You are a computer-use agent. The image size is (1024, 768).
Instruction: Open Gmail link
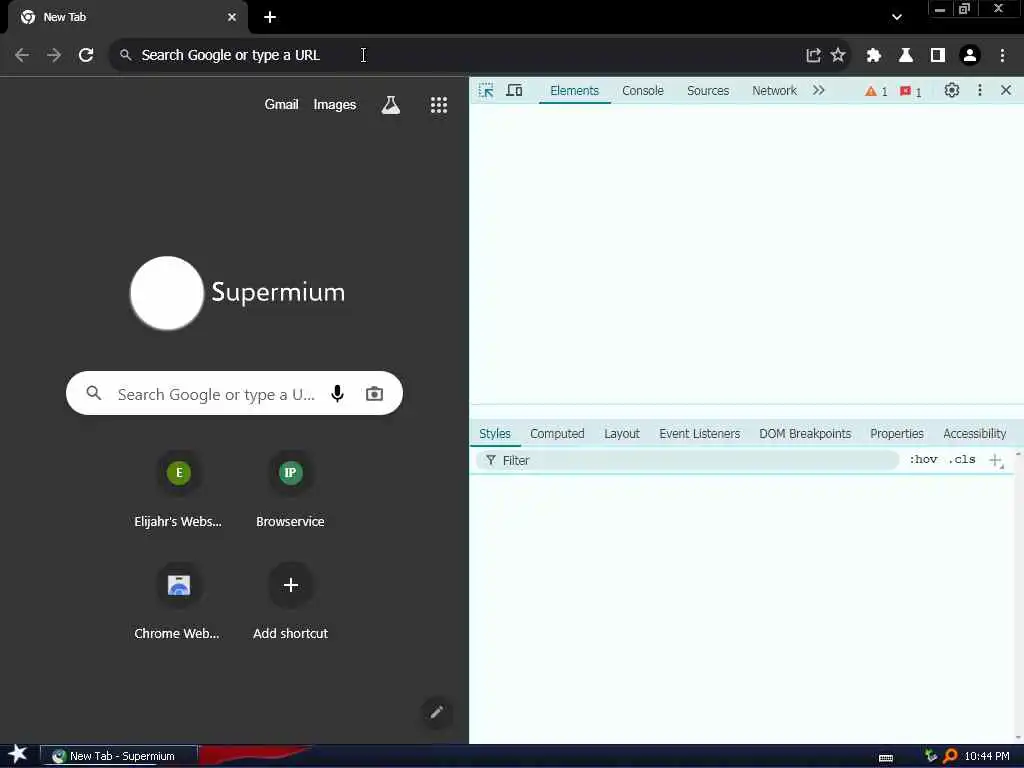281,104
